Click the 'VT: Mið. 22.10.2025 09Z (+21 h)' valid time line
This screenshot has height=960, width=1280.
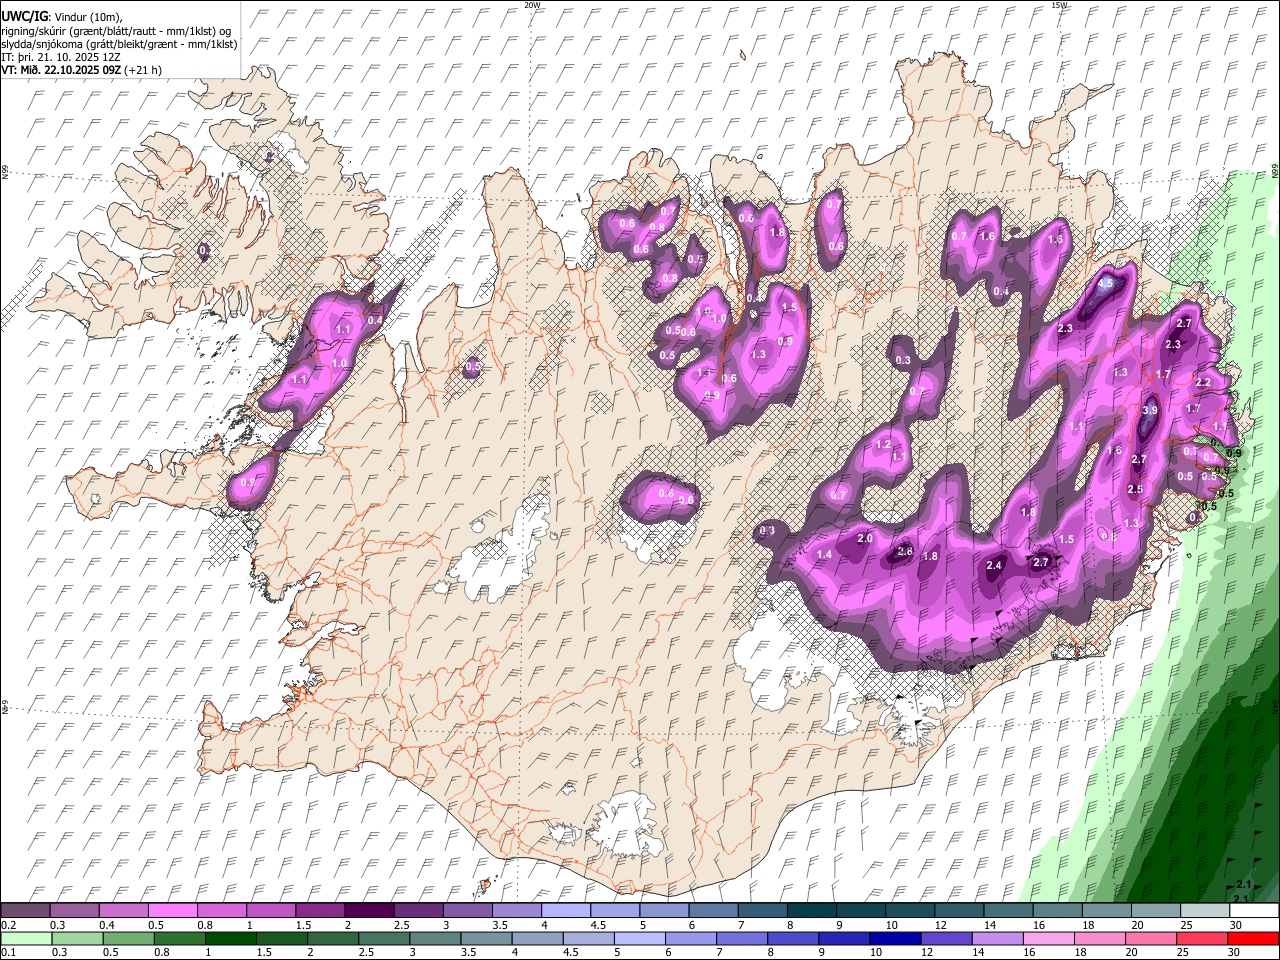click(81, 70)
